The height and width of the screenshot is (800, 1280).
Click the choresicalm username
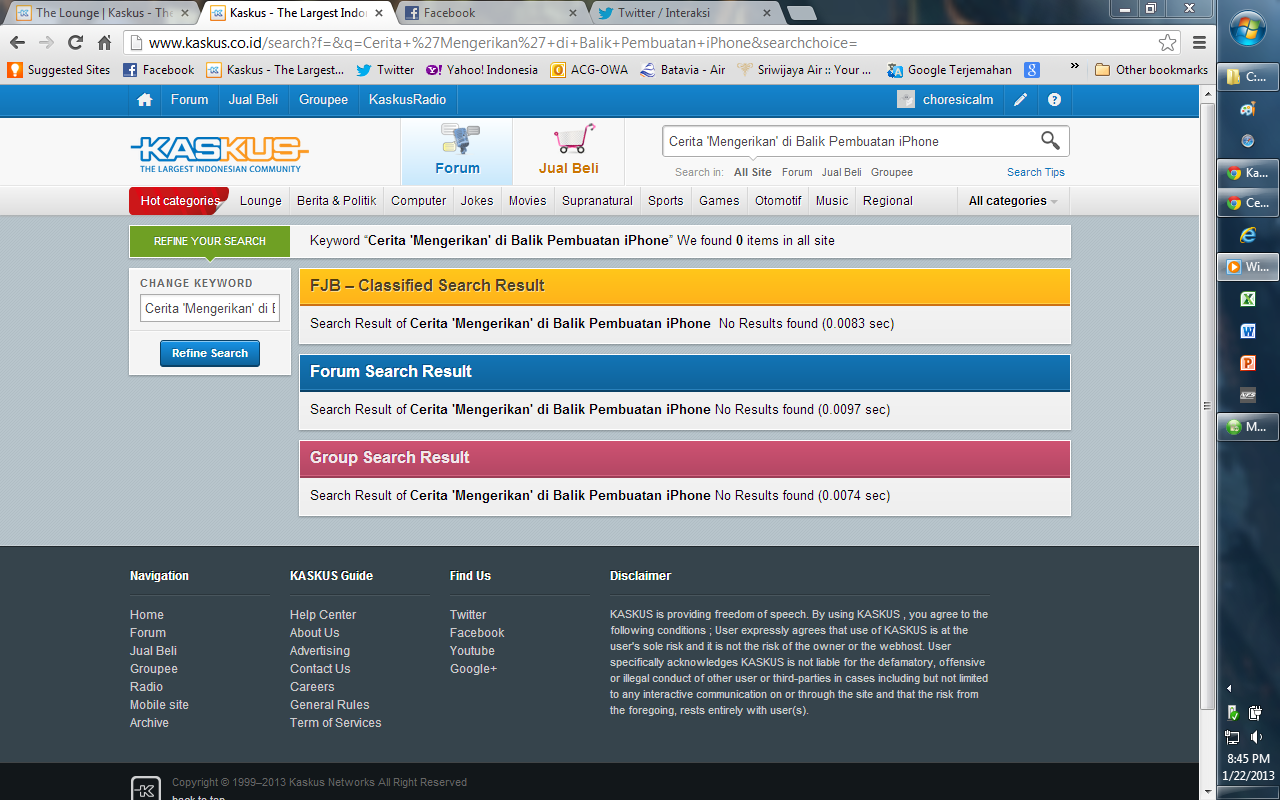[958, 99]
